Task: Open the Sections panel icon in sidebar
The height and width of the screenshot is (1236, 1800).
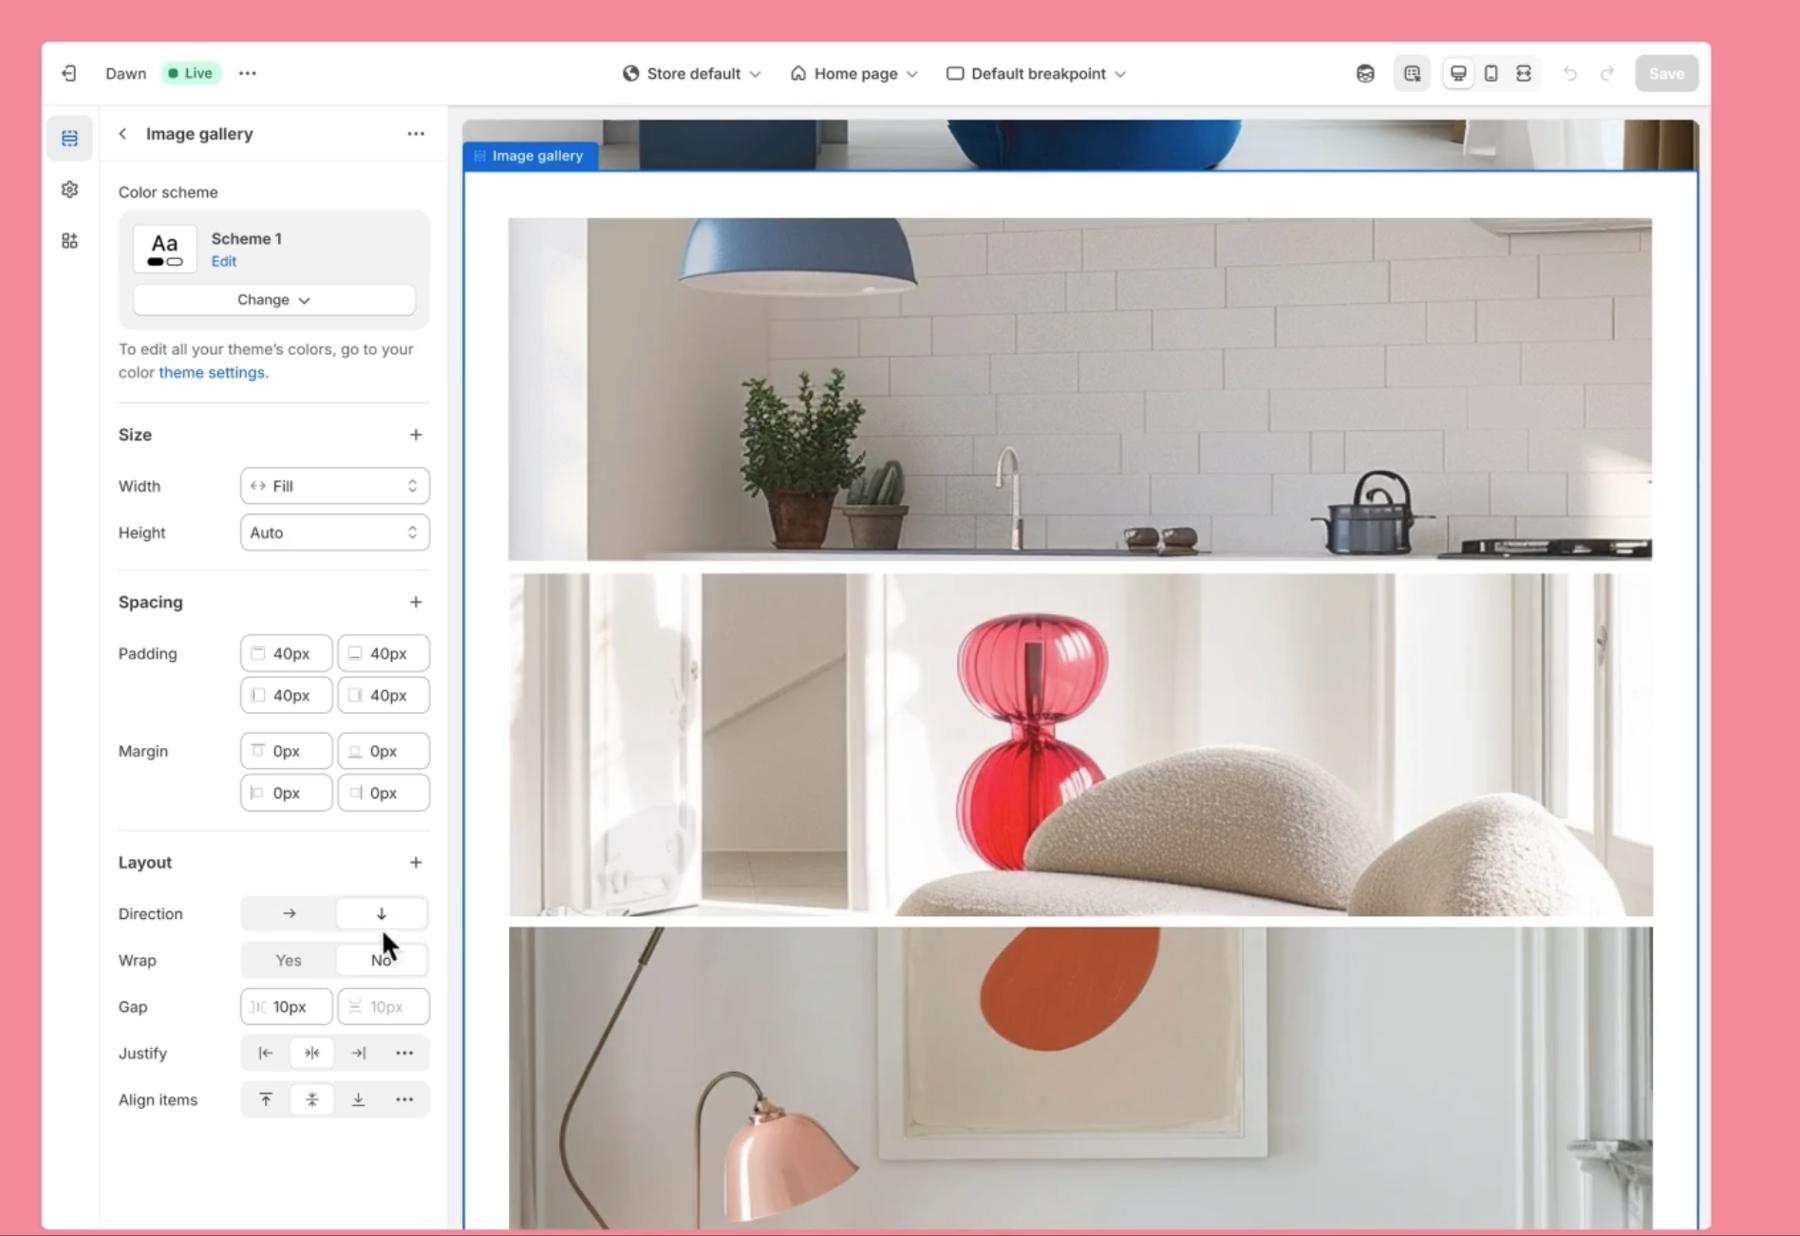Action: pos(69,138)
